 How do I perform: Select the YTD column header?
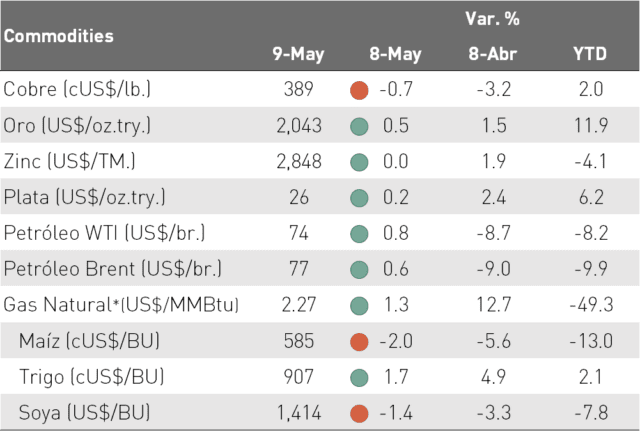[590, 53]
